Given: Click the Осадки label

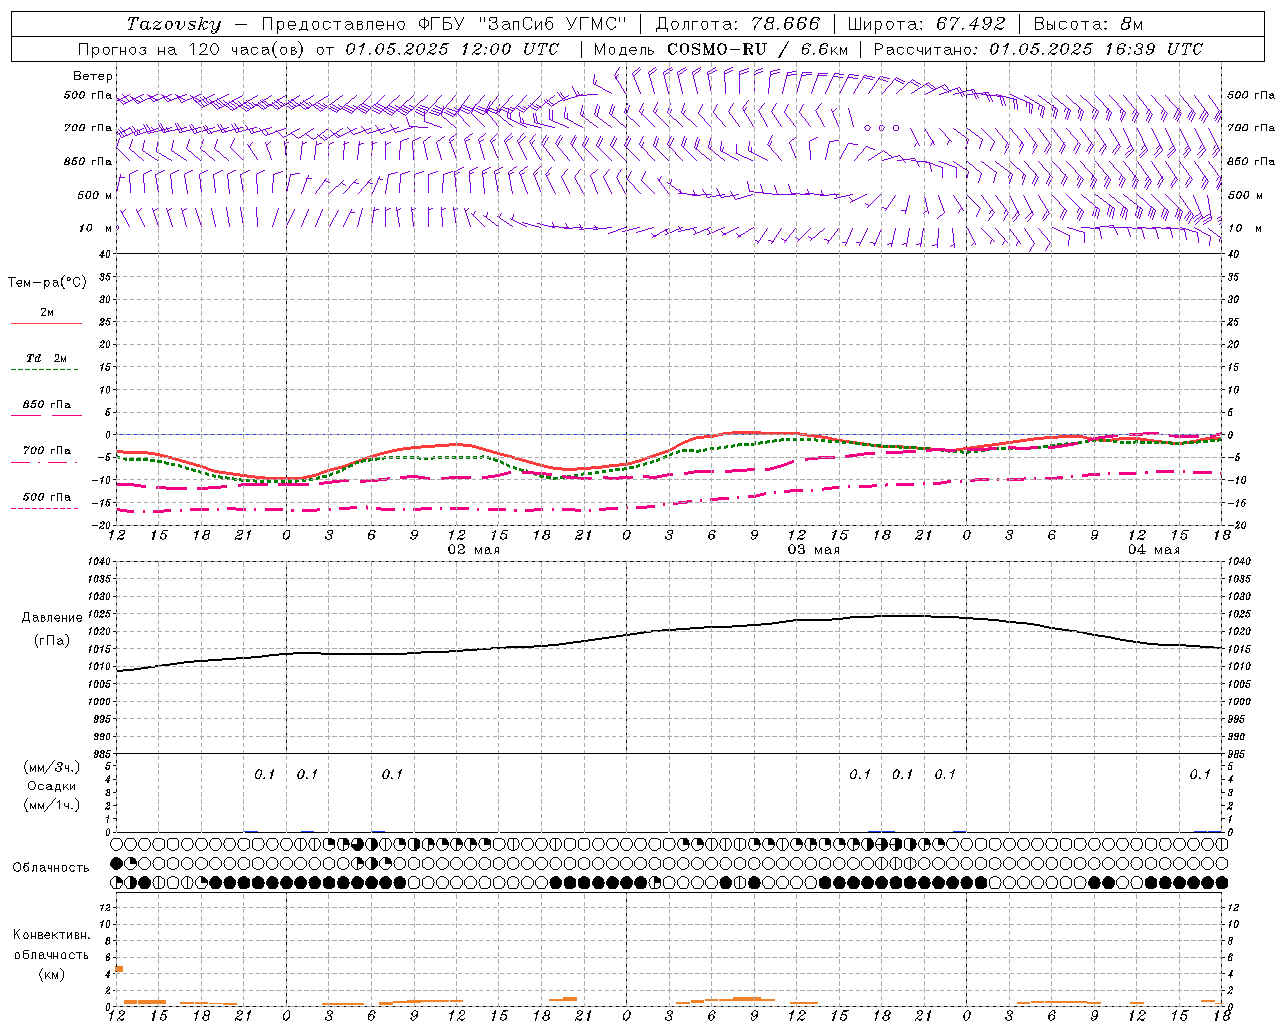Looking at the screenshot, I should [x=50, y=786].
